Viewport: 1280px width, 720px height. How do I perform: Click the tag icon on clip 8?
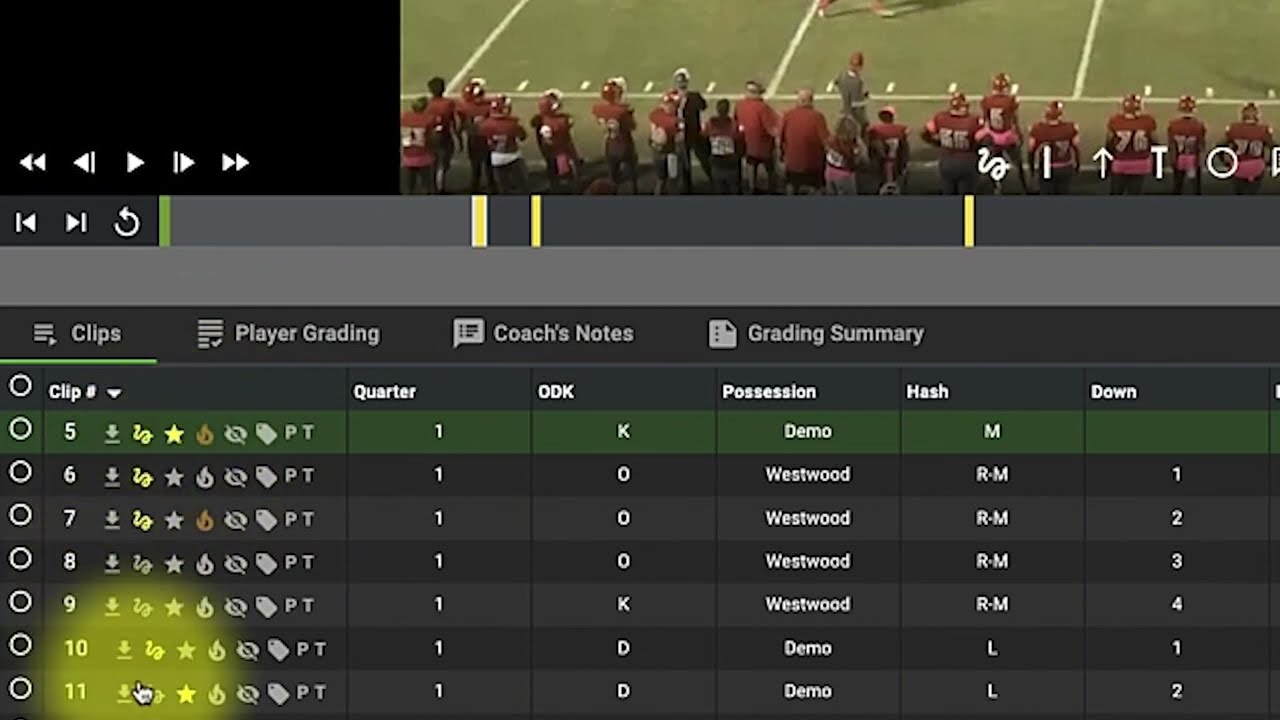tap(266, 563)
